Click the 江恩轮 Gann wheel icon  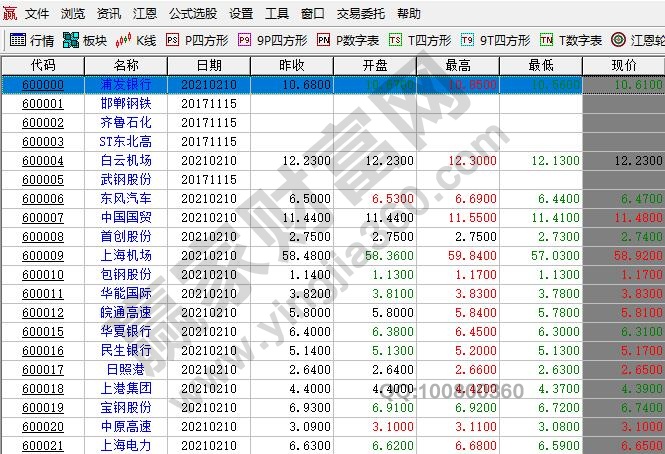618,40
